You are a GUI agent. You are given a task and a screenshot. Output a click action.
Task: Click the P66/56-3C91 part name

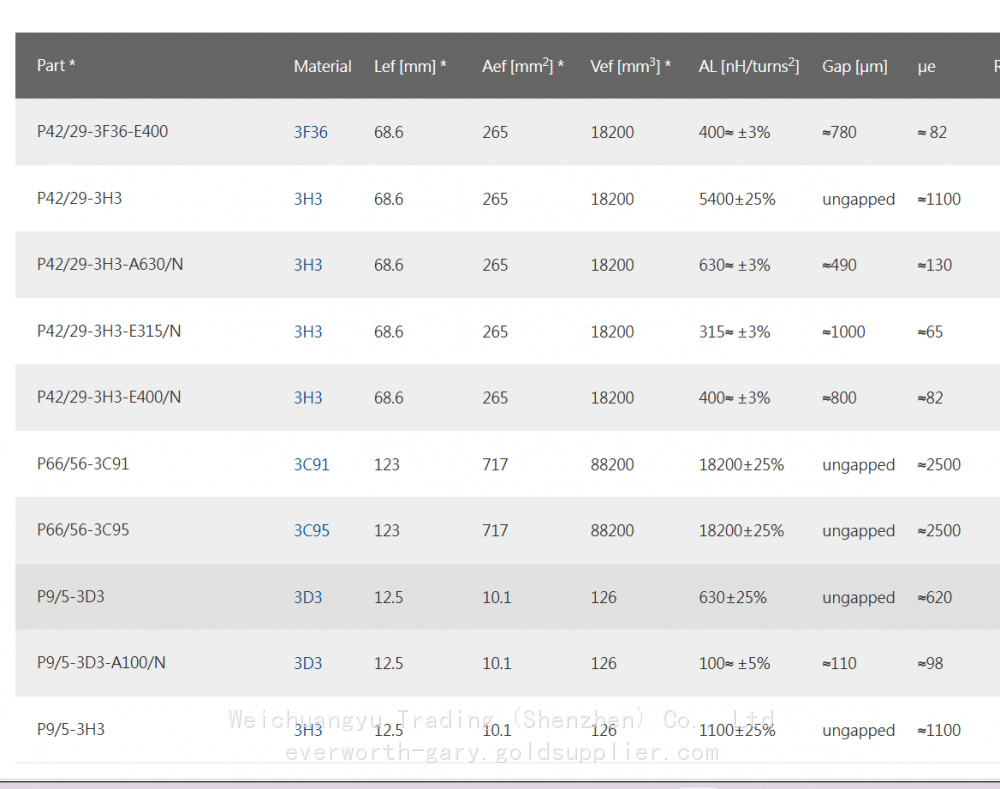coord(83,464)
